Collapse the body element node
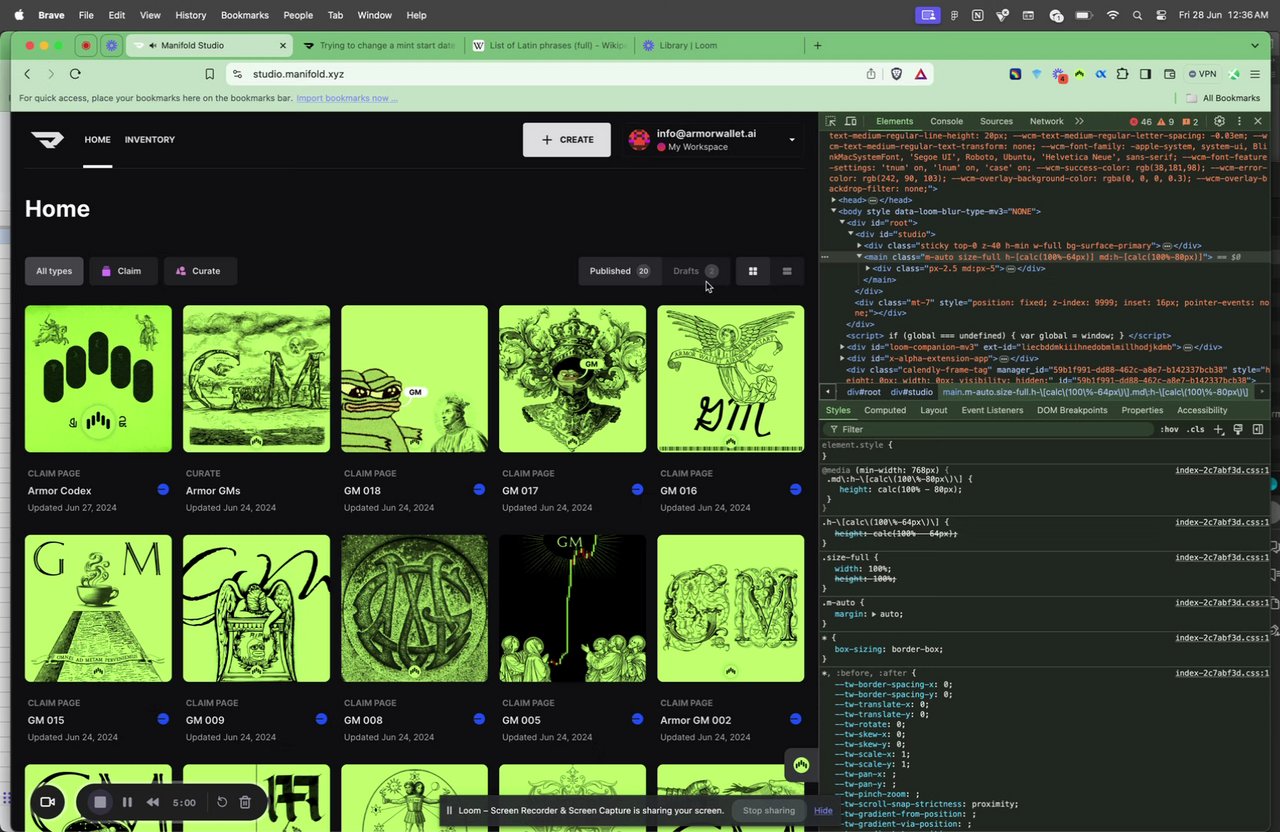The height and width of the screenshot is (832, 1280). tap(834, 211)
